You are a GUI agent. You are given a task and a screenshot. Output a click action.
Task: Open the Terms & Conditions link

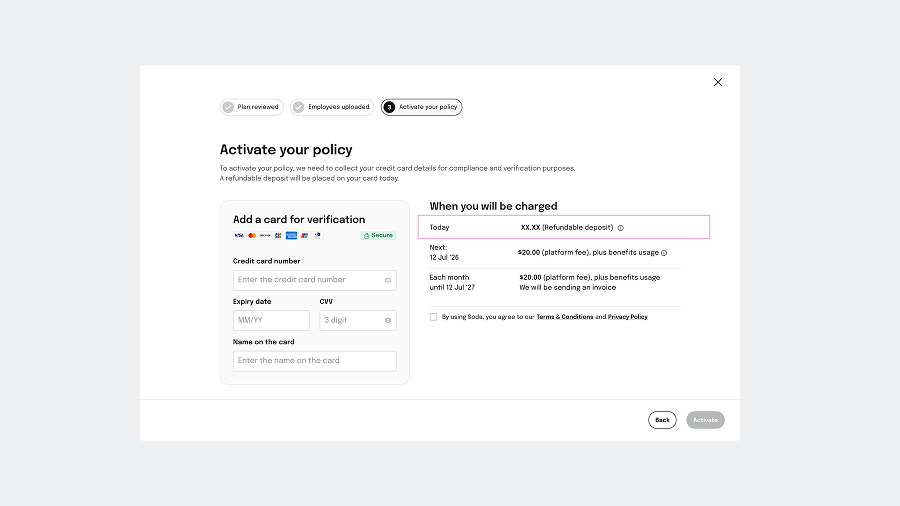pyautogui.click(x=564, y=317)
